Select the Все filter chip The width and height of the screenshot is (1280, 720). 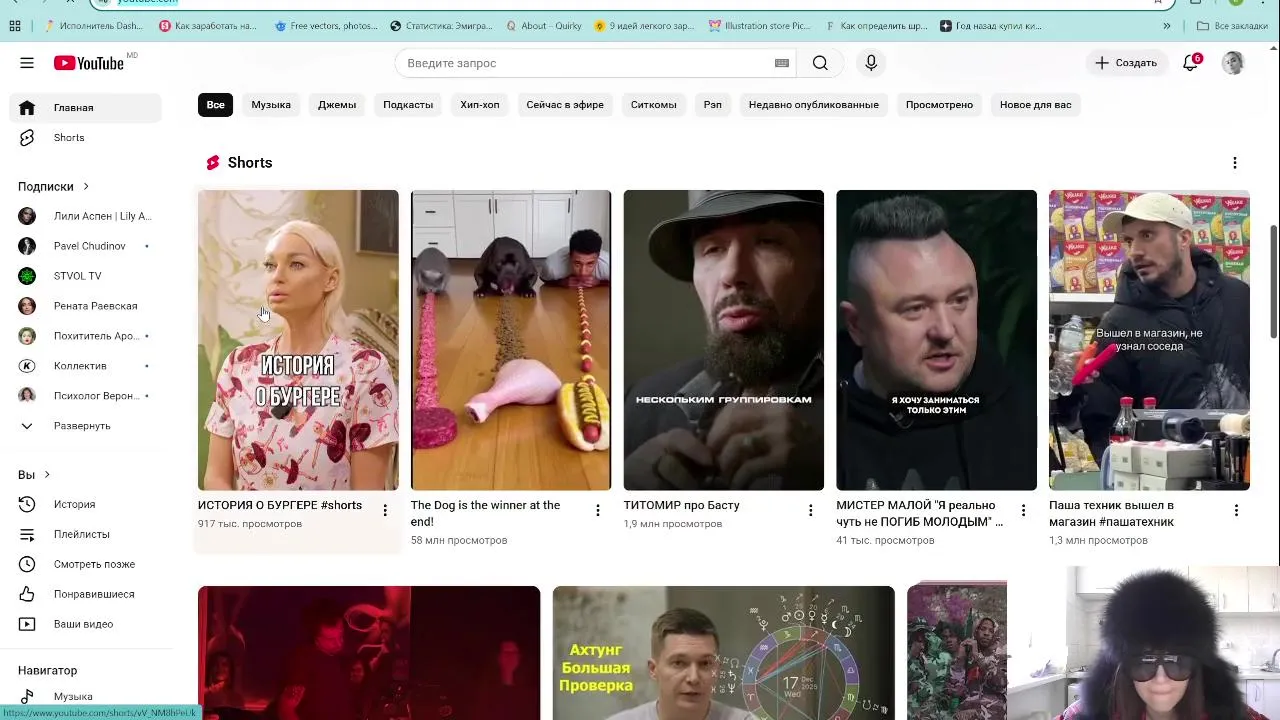216,105
